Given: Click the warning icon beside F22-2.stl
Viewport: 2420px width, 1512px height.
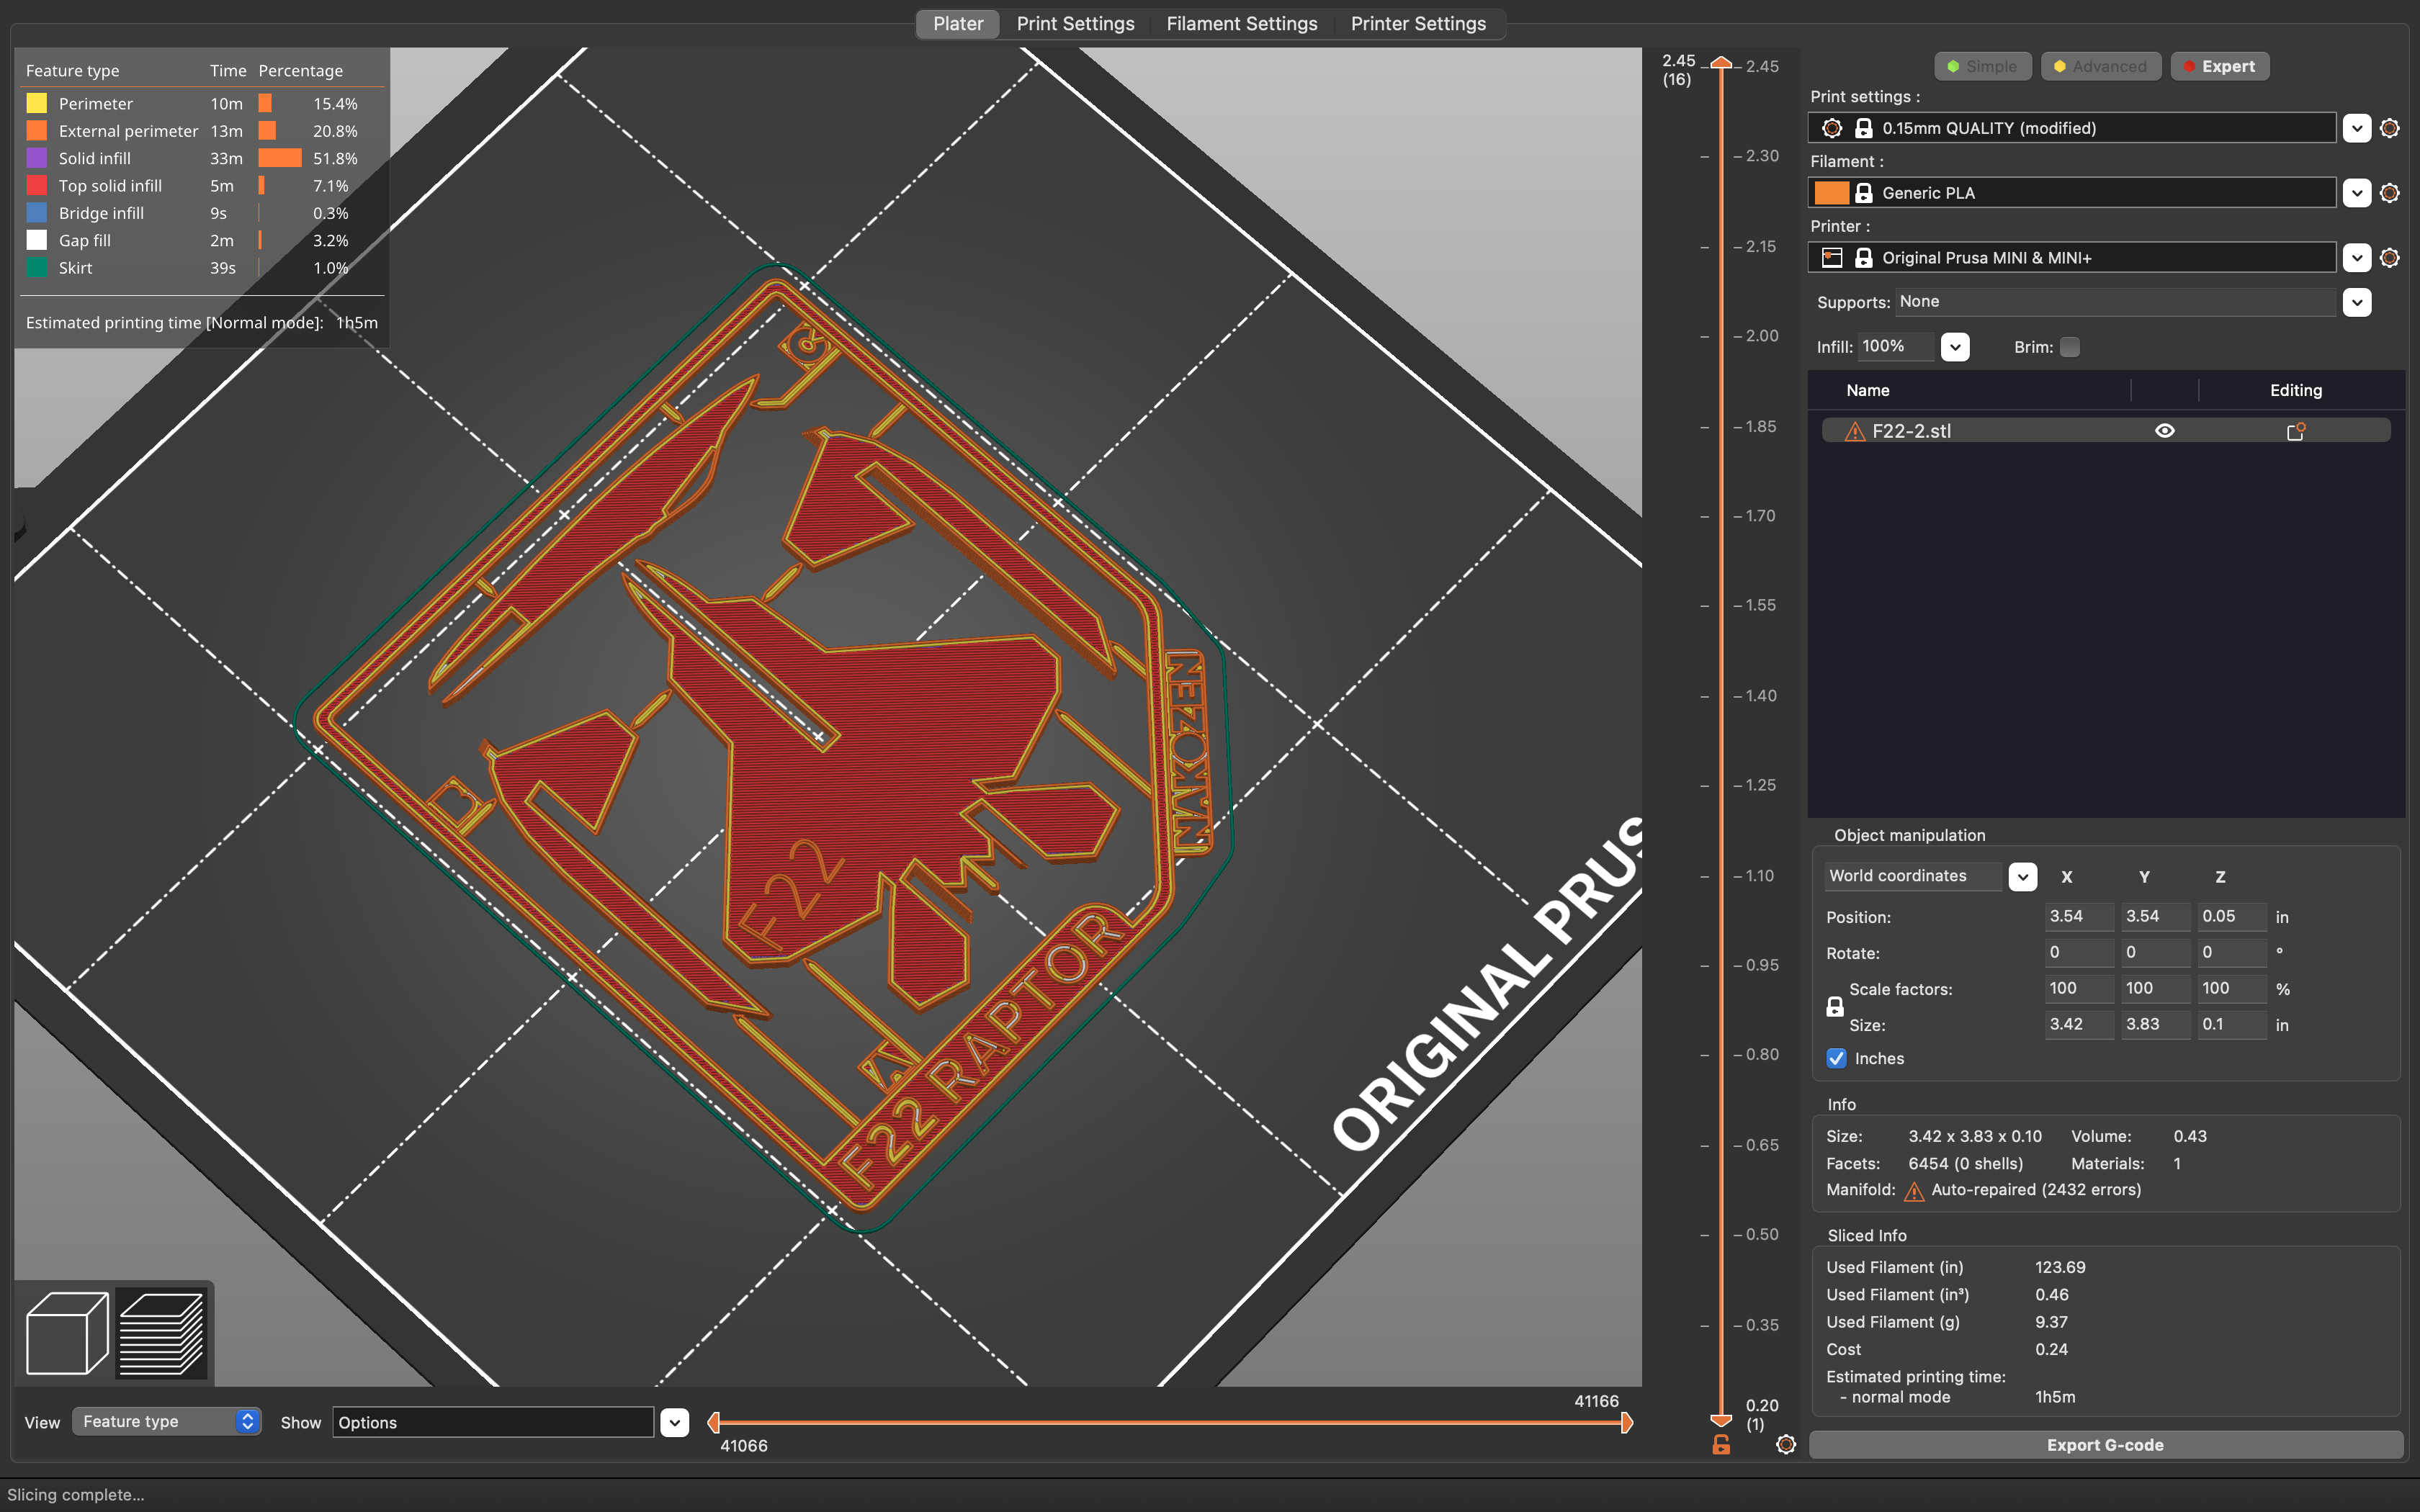Looking at the screenshot, I should click(1854, 431).
